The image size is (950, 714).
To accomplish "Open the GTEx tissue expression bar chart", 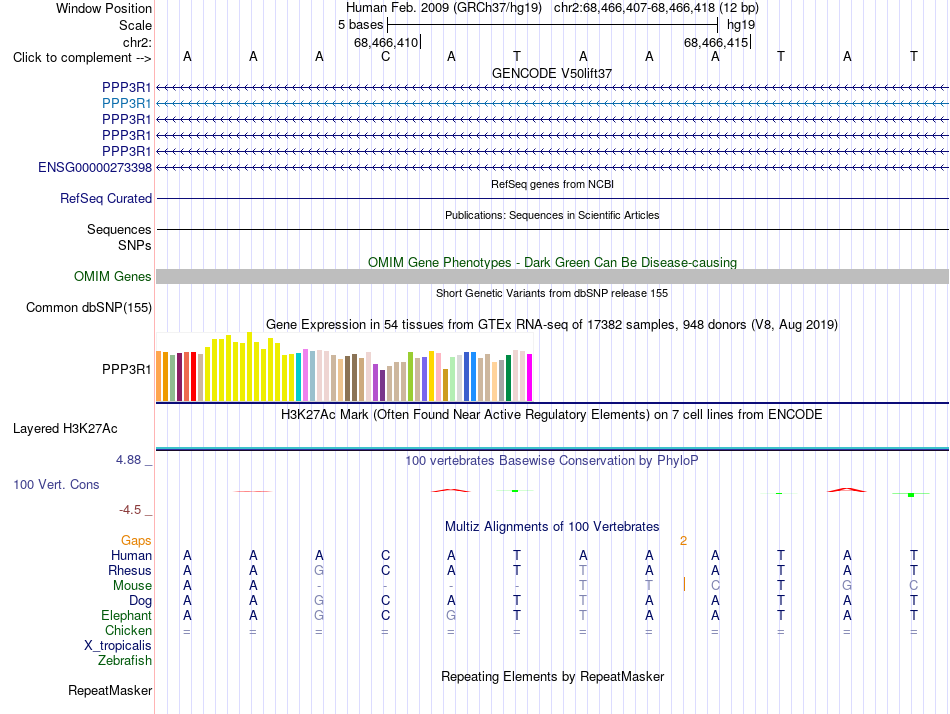I will [344, 367].
